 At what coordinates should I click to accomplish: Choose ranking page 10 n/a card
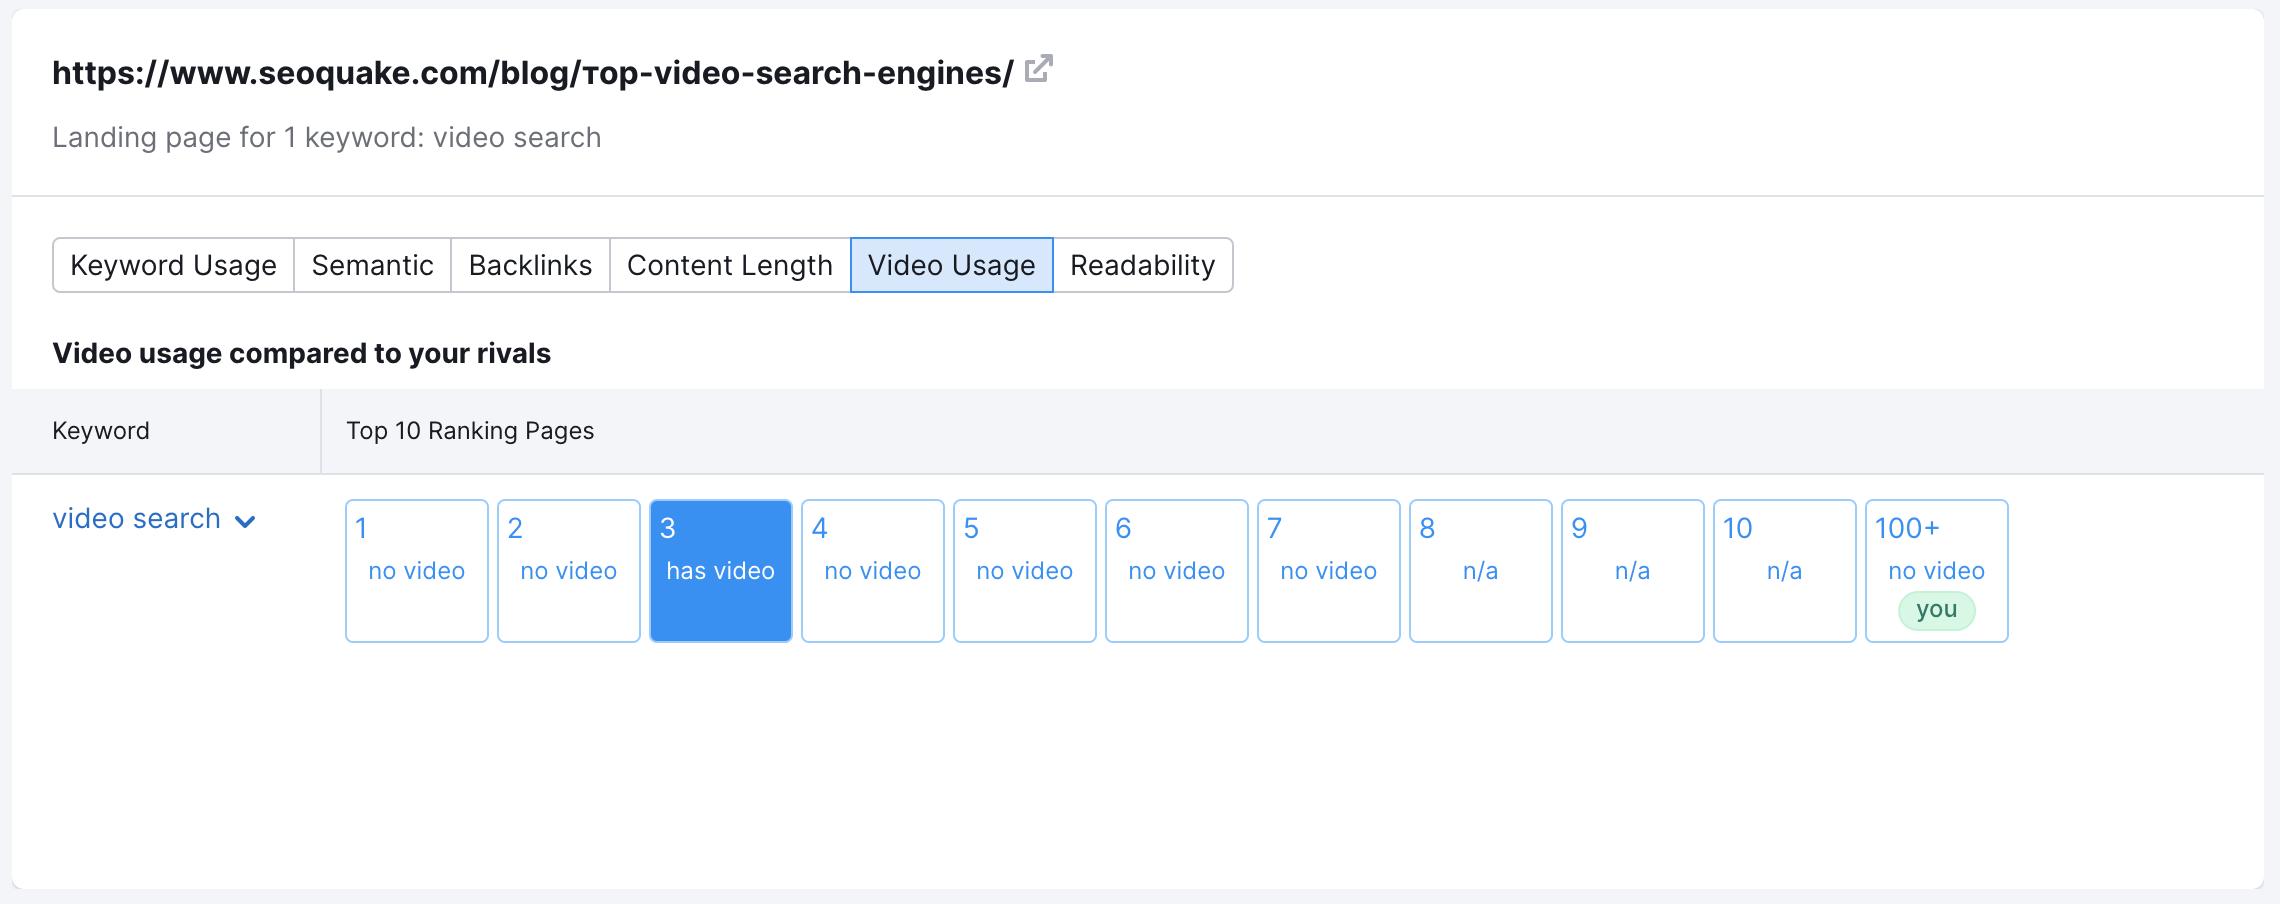[x=1785, y=570]
